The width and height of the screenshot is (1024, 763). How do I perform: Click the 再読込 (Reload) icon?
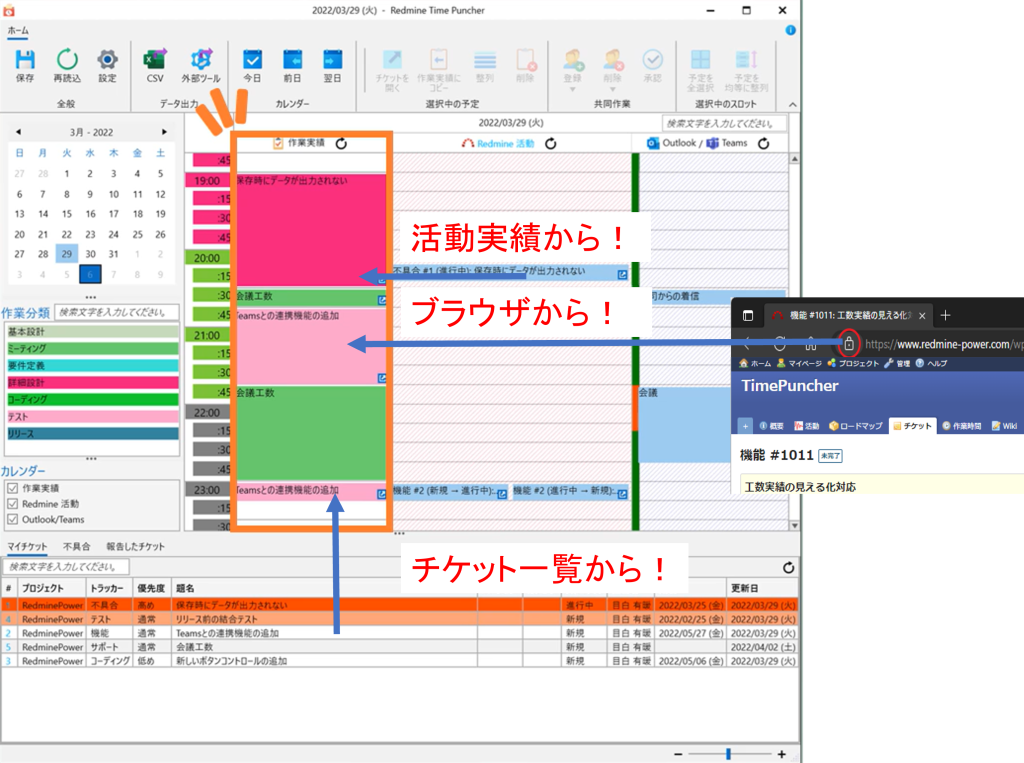[x=67, y=61]
